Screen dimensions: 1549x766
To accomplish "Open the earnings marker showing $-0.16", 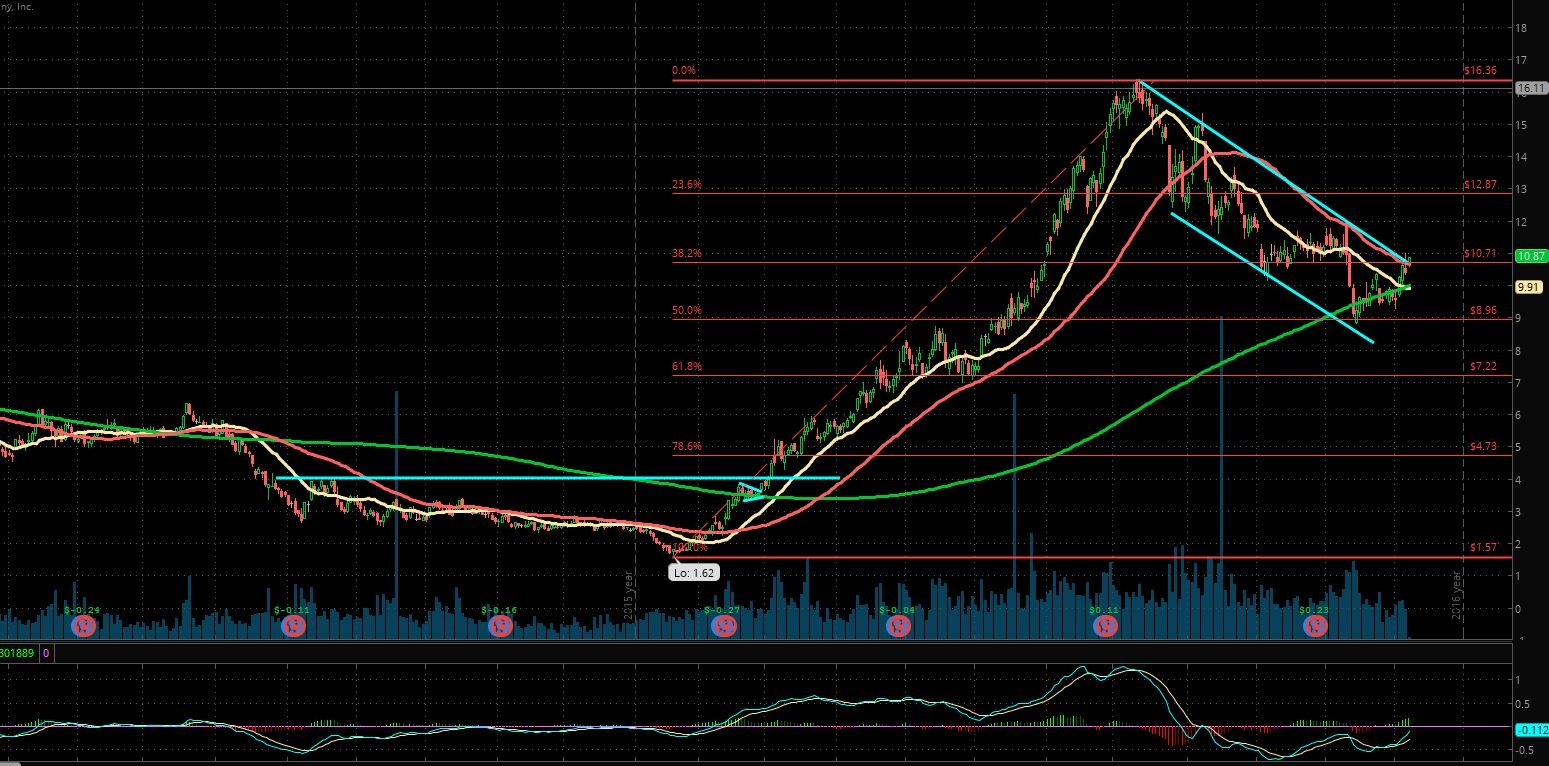I will [500, 626].
